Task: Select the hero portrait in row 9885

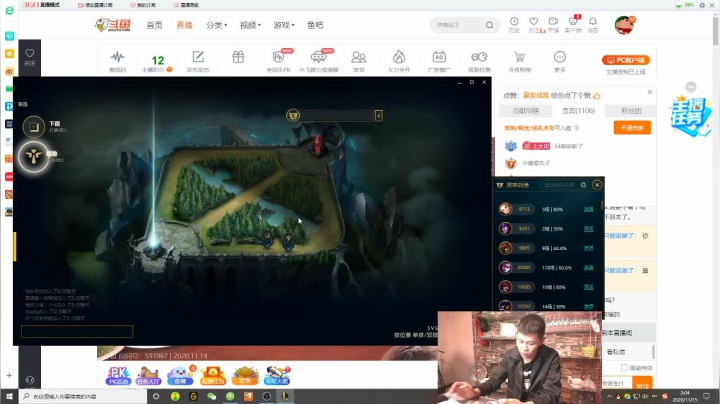Action: pos(506,248)
